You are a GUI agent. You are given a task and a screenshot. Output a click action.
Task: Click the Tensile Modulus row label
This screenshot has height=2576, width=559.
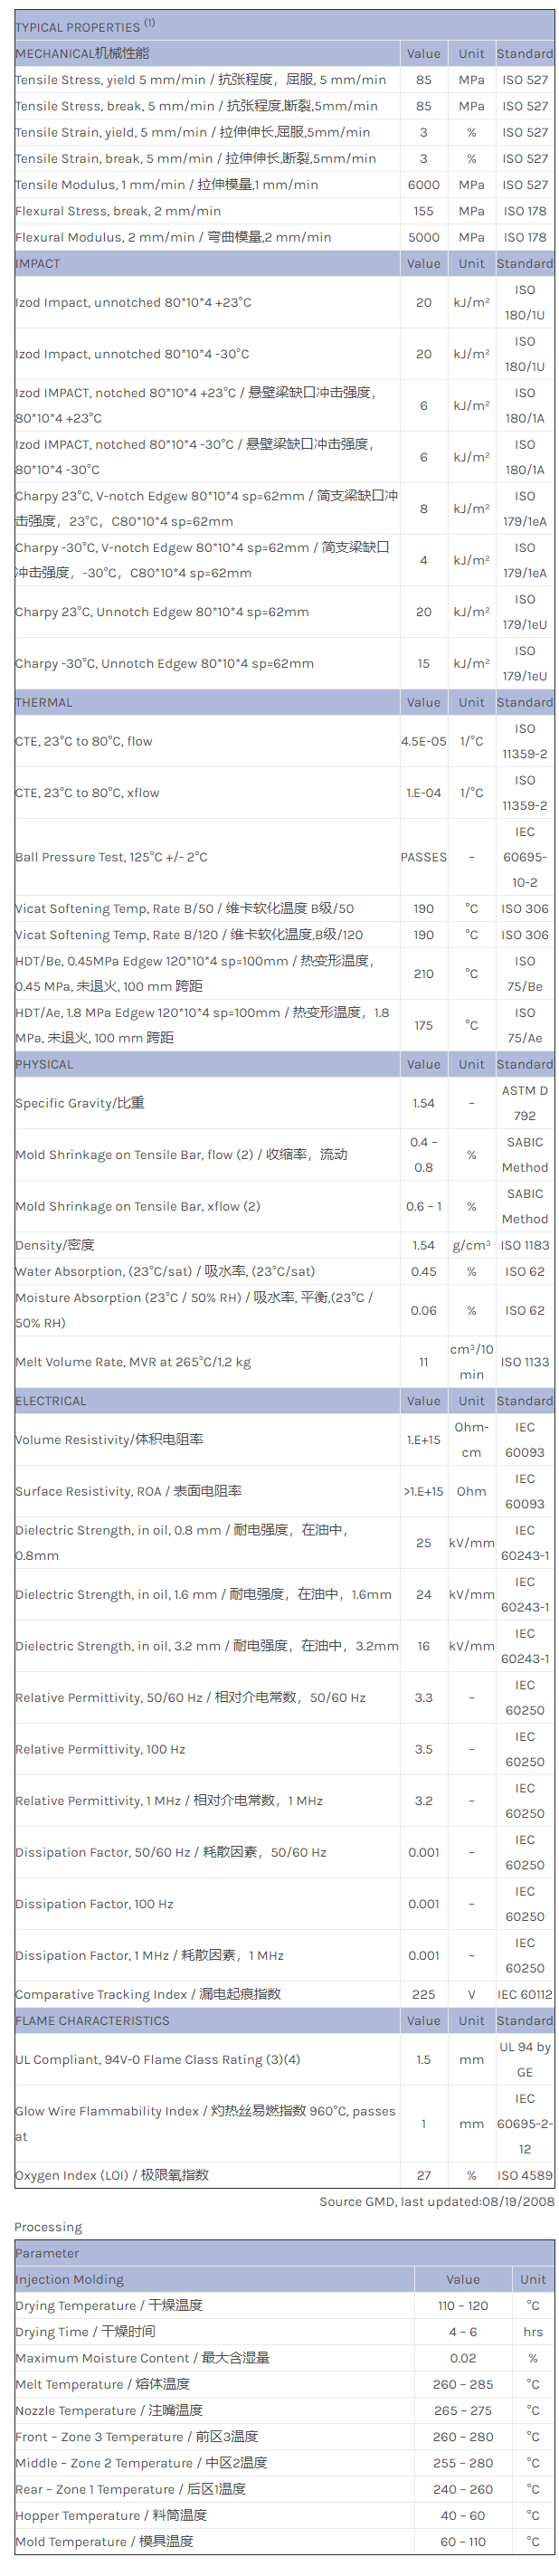pyautogui.click(x=166, y=185)
